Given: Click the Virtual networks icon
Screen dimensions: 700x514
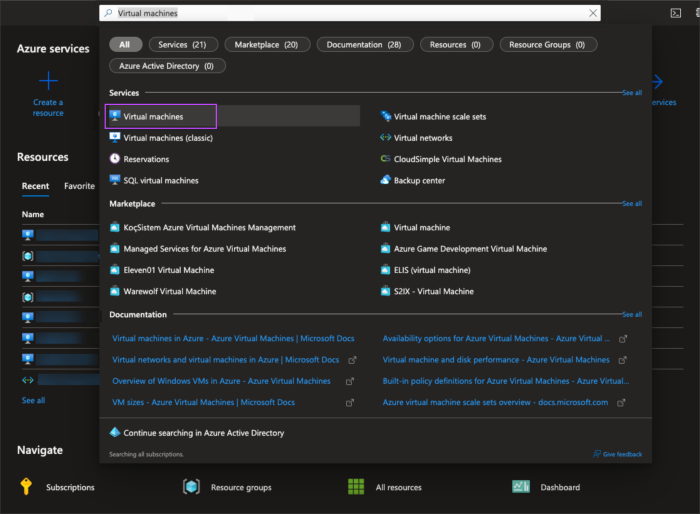Looking at the screenshot, I should (386, 138).
